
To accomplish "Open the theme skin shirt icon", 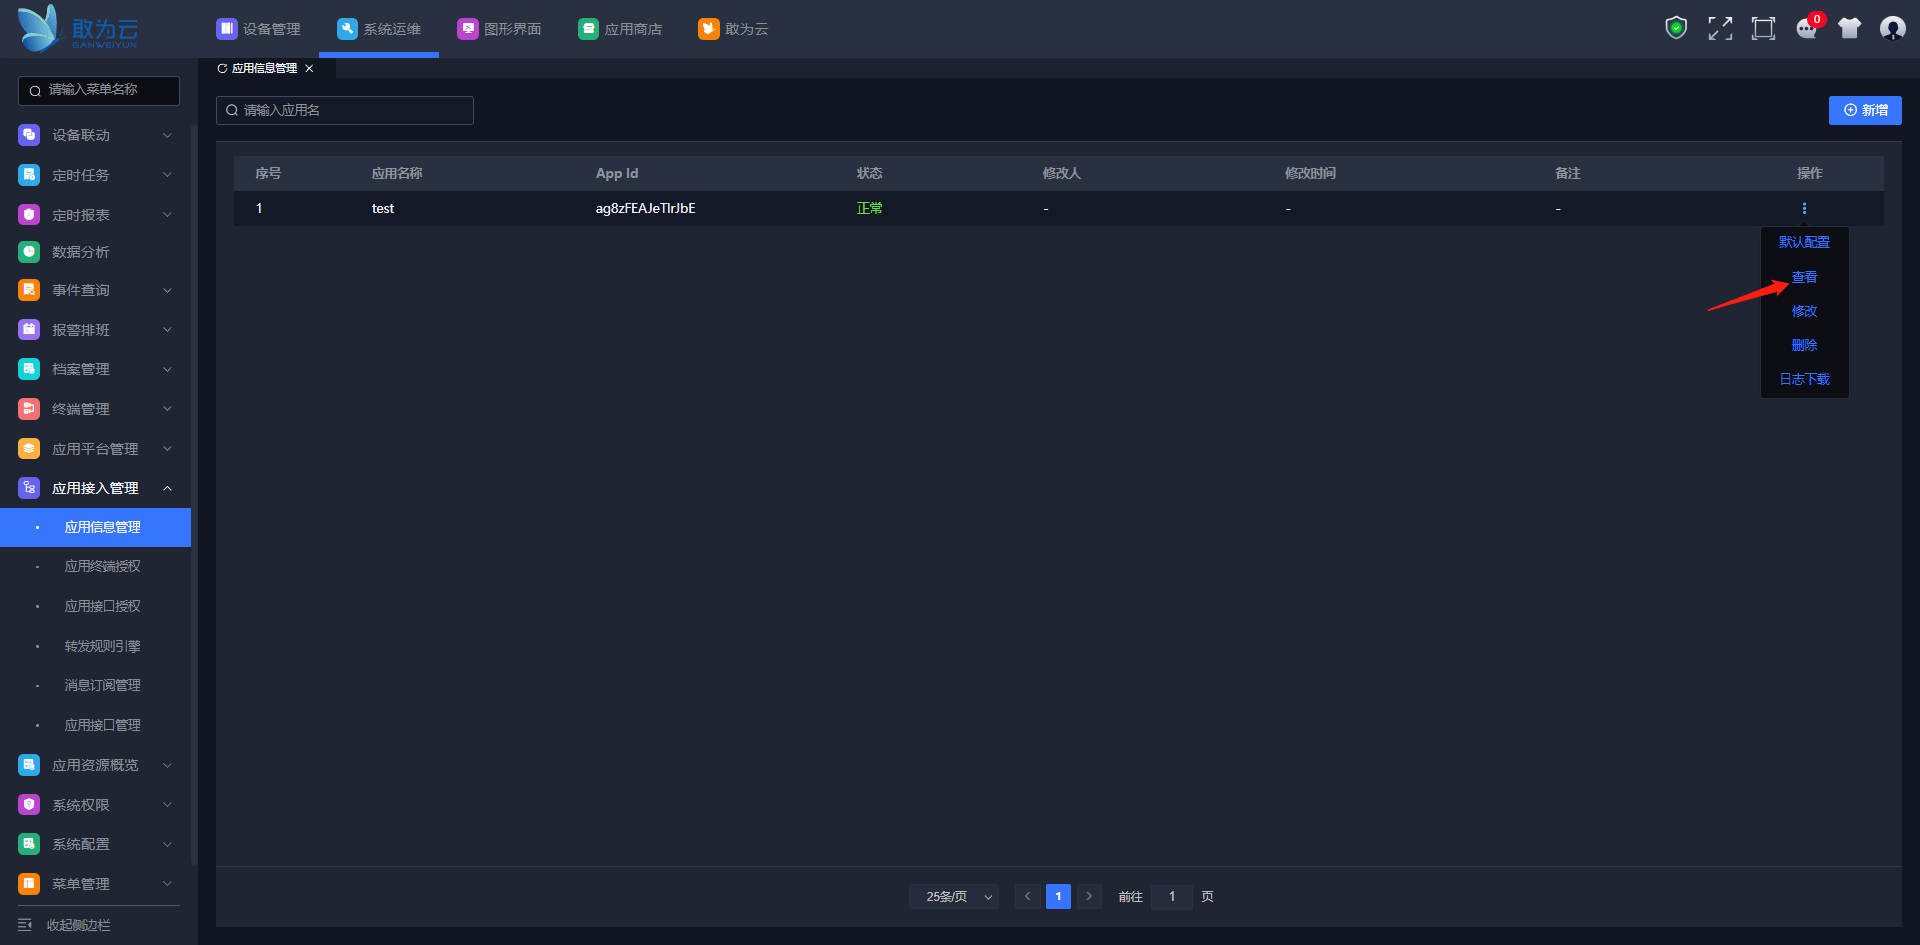I will [x=1850, y=28].
